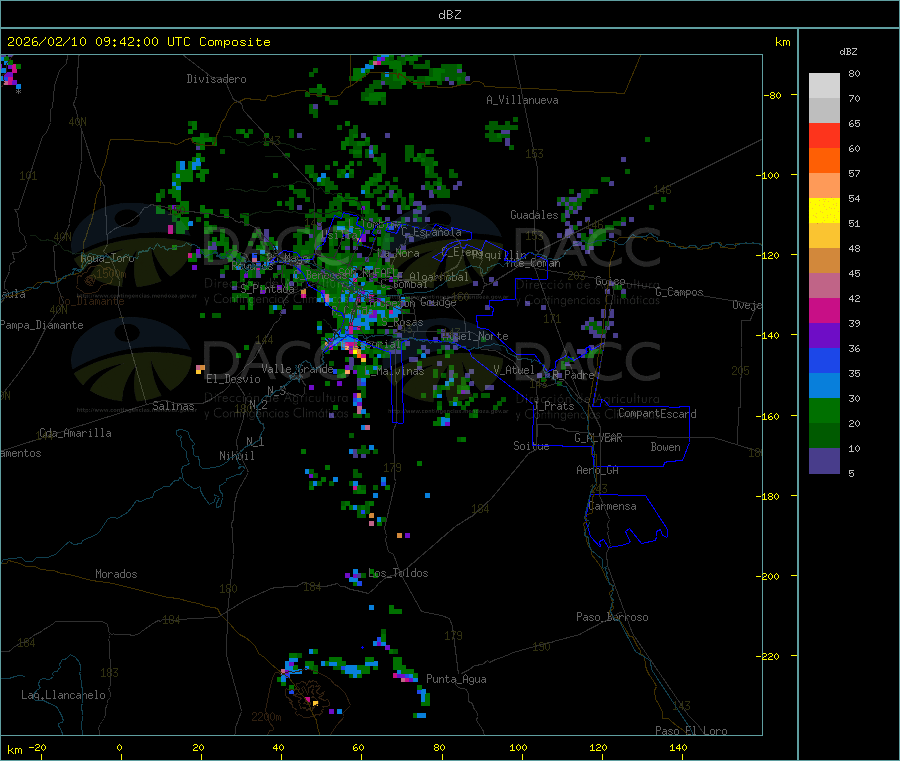Click the Guadales location label
Image resolution: width=900 pixels, height=761 pixels.
pyautogui.click(x=534, y=215)
